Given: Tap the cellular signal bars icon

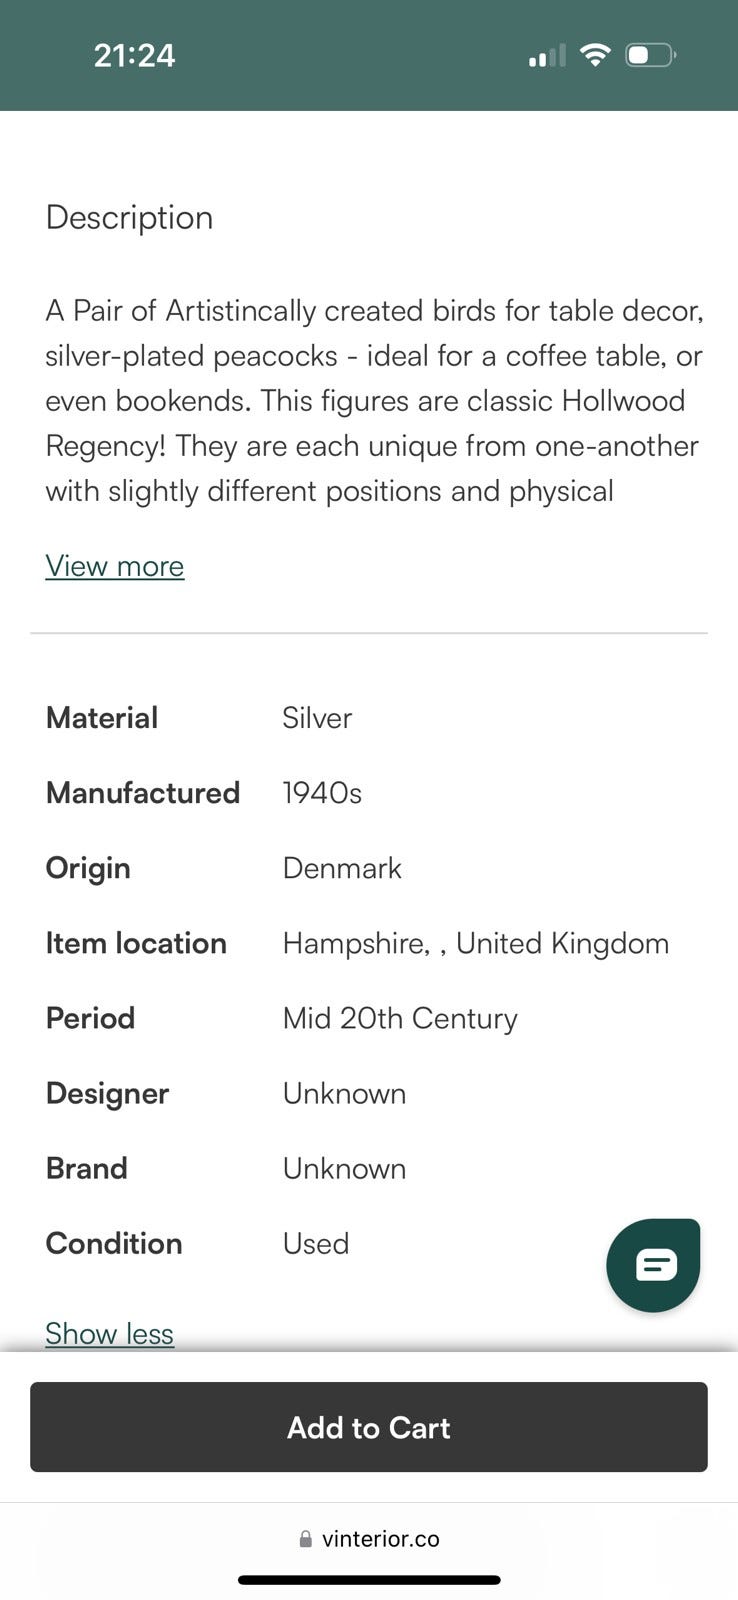Looking at the screenshot, I should [x=547, y=56].
